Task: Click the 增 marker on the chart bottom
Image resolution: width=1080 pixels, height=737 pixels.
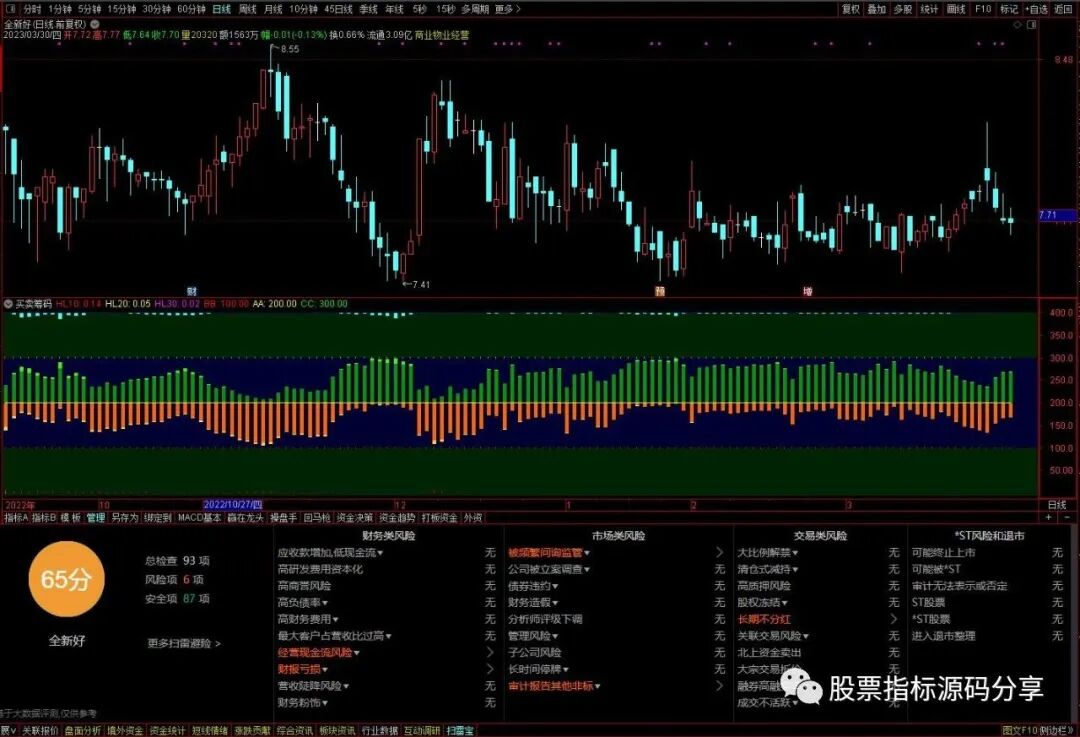Action: (x=807, y=291)
